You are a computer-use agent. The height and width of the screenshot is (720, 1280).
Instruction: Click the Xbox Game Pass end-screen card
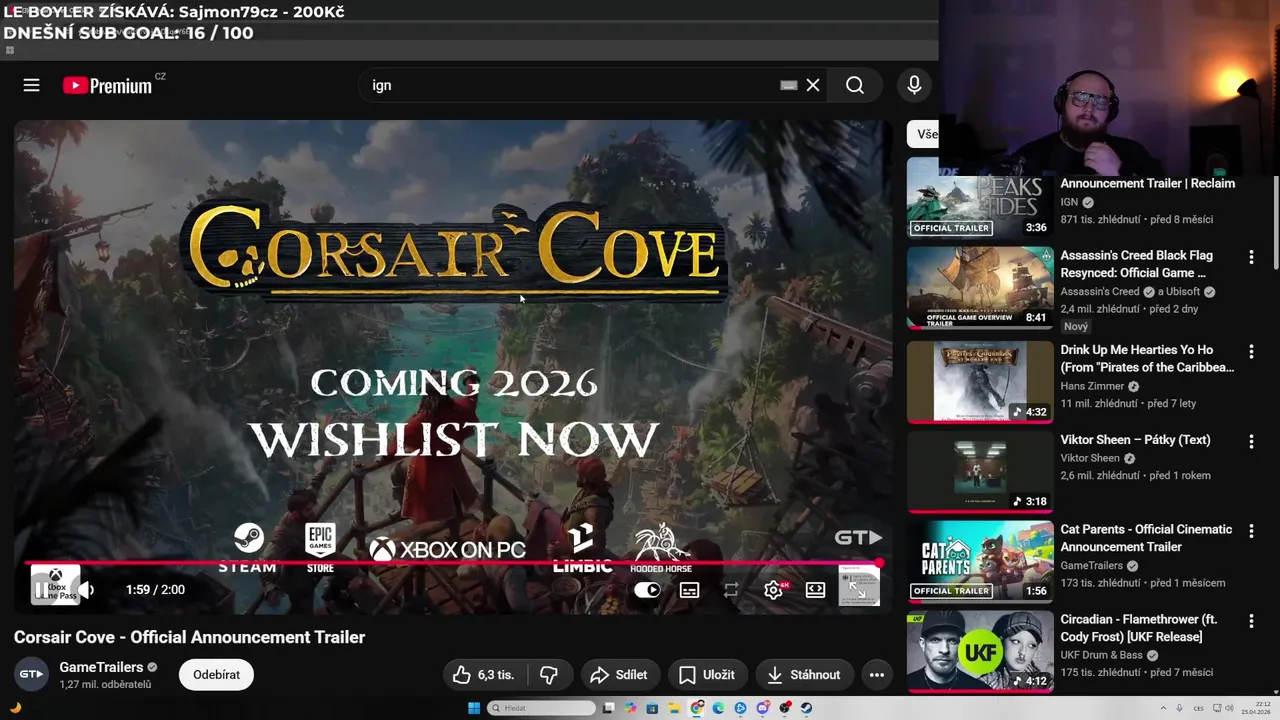pos(56,585)
